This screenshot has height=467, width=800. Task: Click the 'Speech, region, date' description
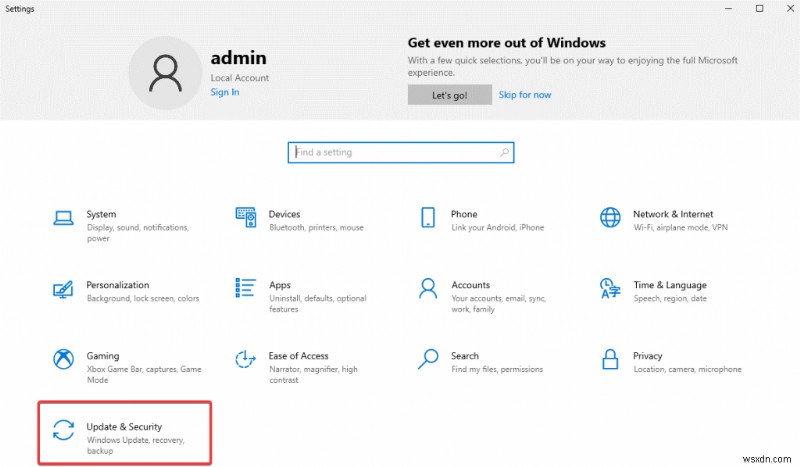pyautogui.click(x=670, y=299)
